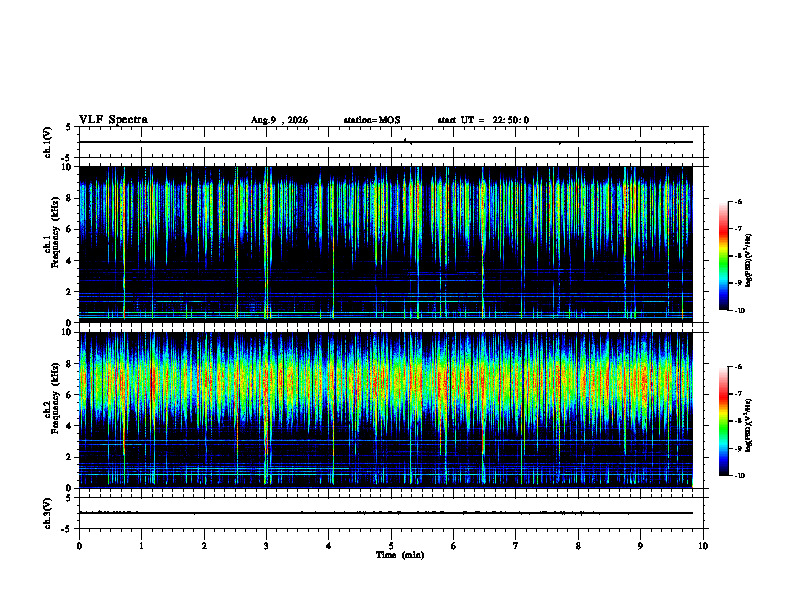The image size is (792, 612).
Task: Click the '6' tick on the Time axis
Action: tap(454, 546)
